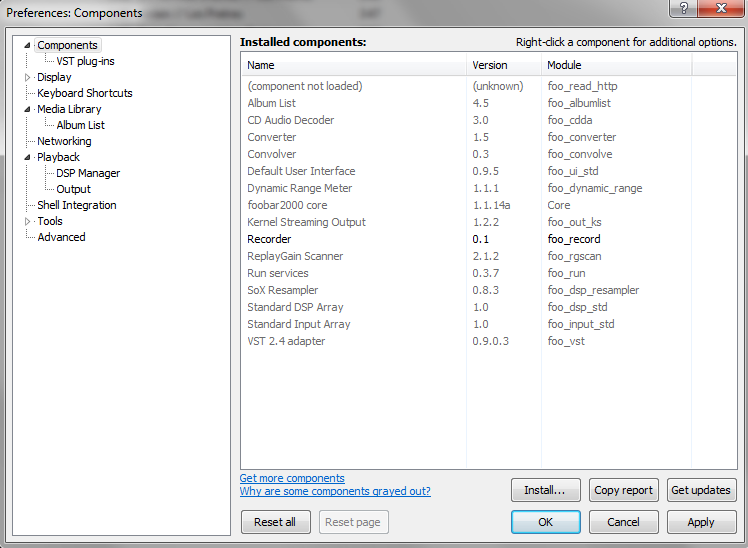Screen dimensions: 748x548
Task: Open Keyboard Shortcuts preferences
Action: [84, 93]
